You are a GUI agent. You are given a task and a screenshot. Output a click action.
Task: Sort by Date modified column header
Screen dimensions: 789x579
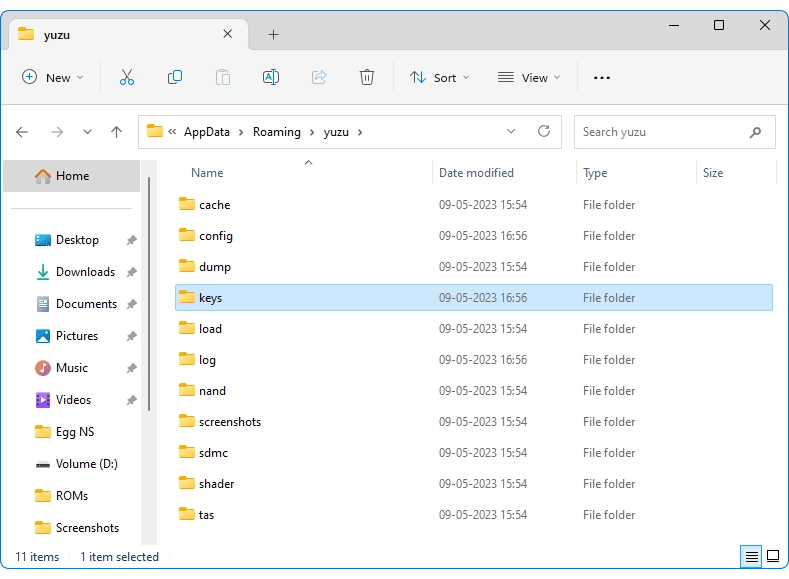[504, 173]
